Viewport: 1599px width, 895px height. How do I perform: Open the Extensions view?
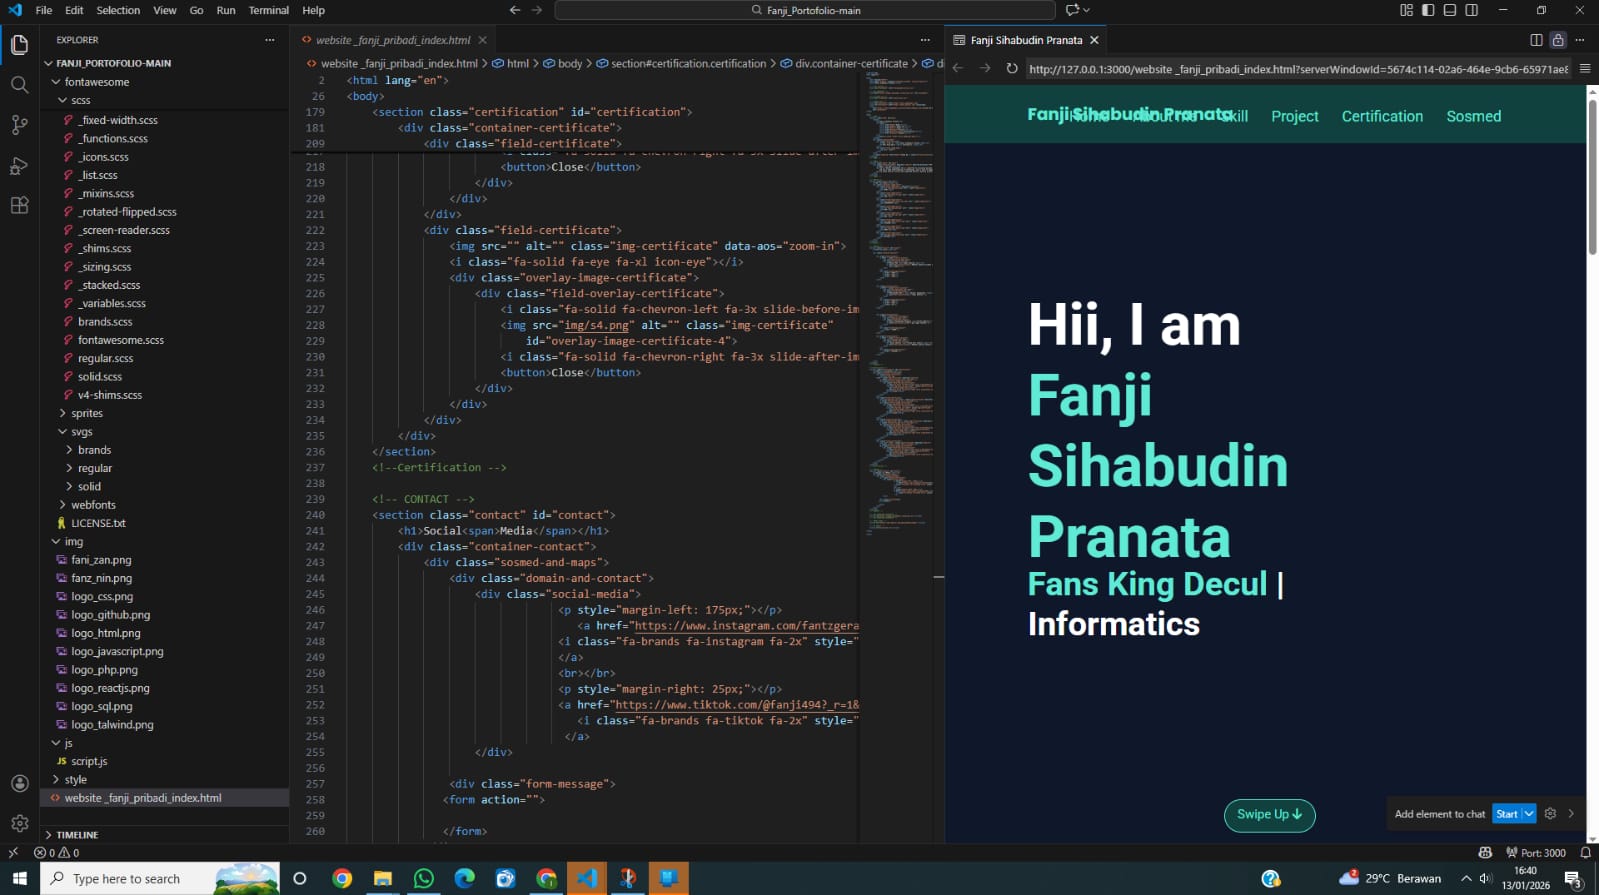19,205
